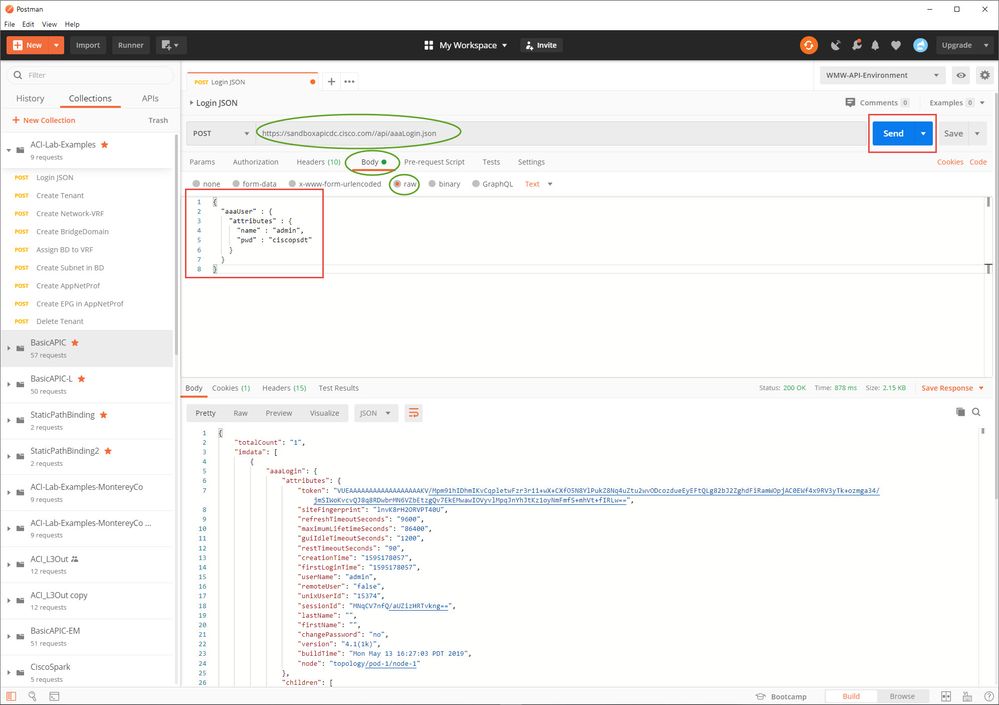Click the environment quick look eye icon
This screenshot has width=999, height=705.
point(961,75)
